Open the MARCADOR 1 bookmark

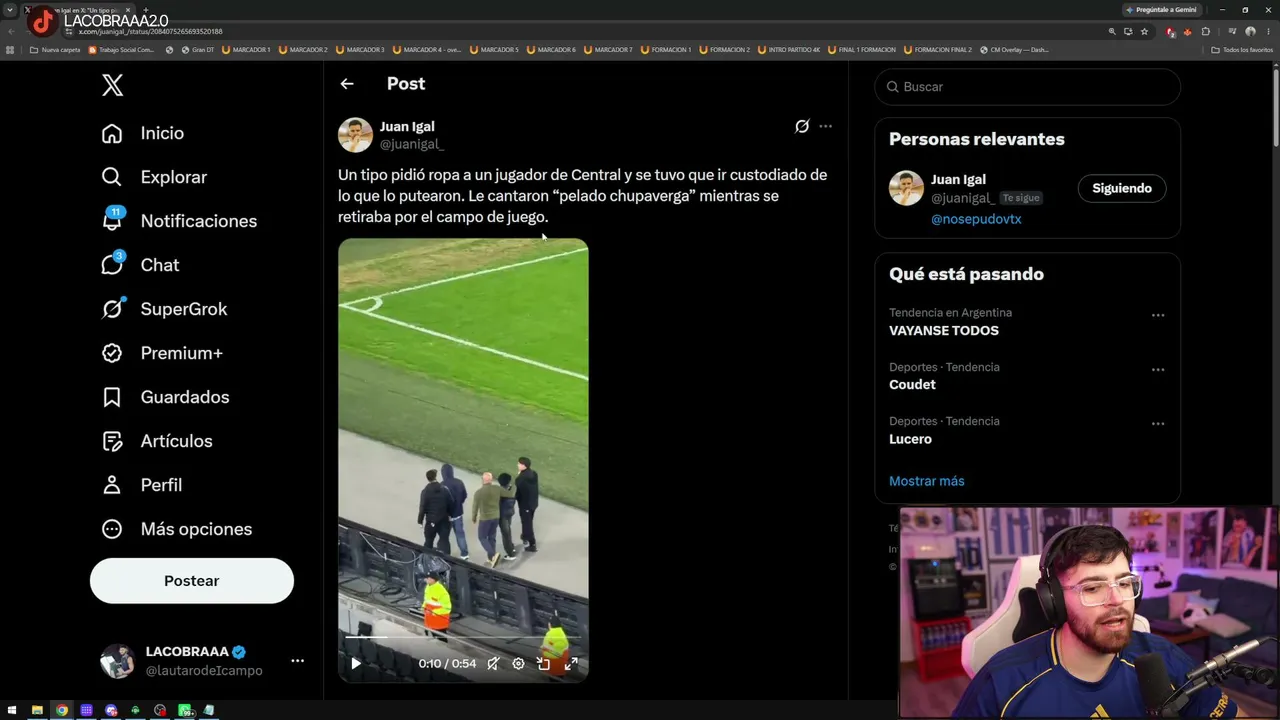pos(246,50)
